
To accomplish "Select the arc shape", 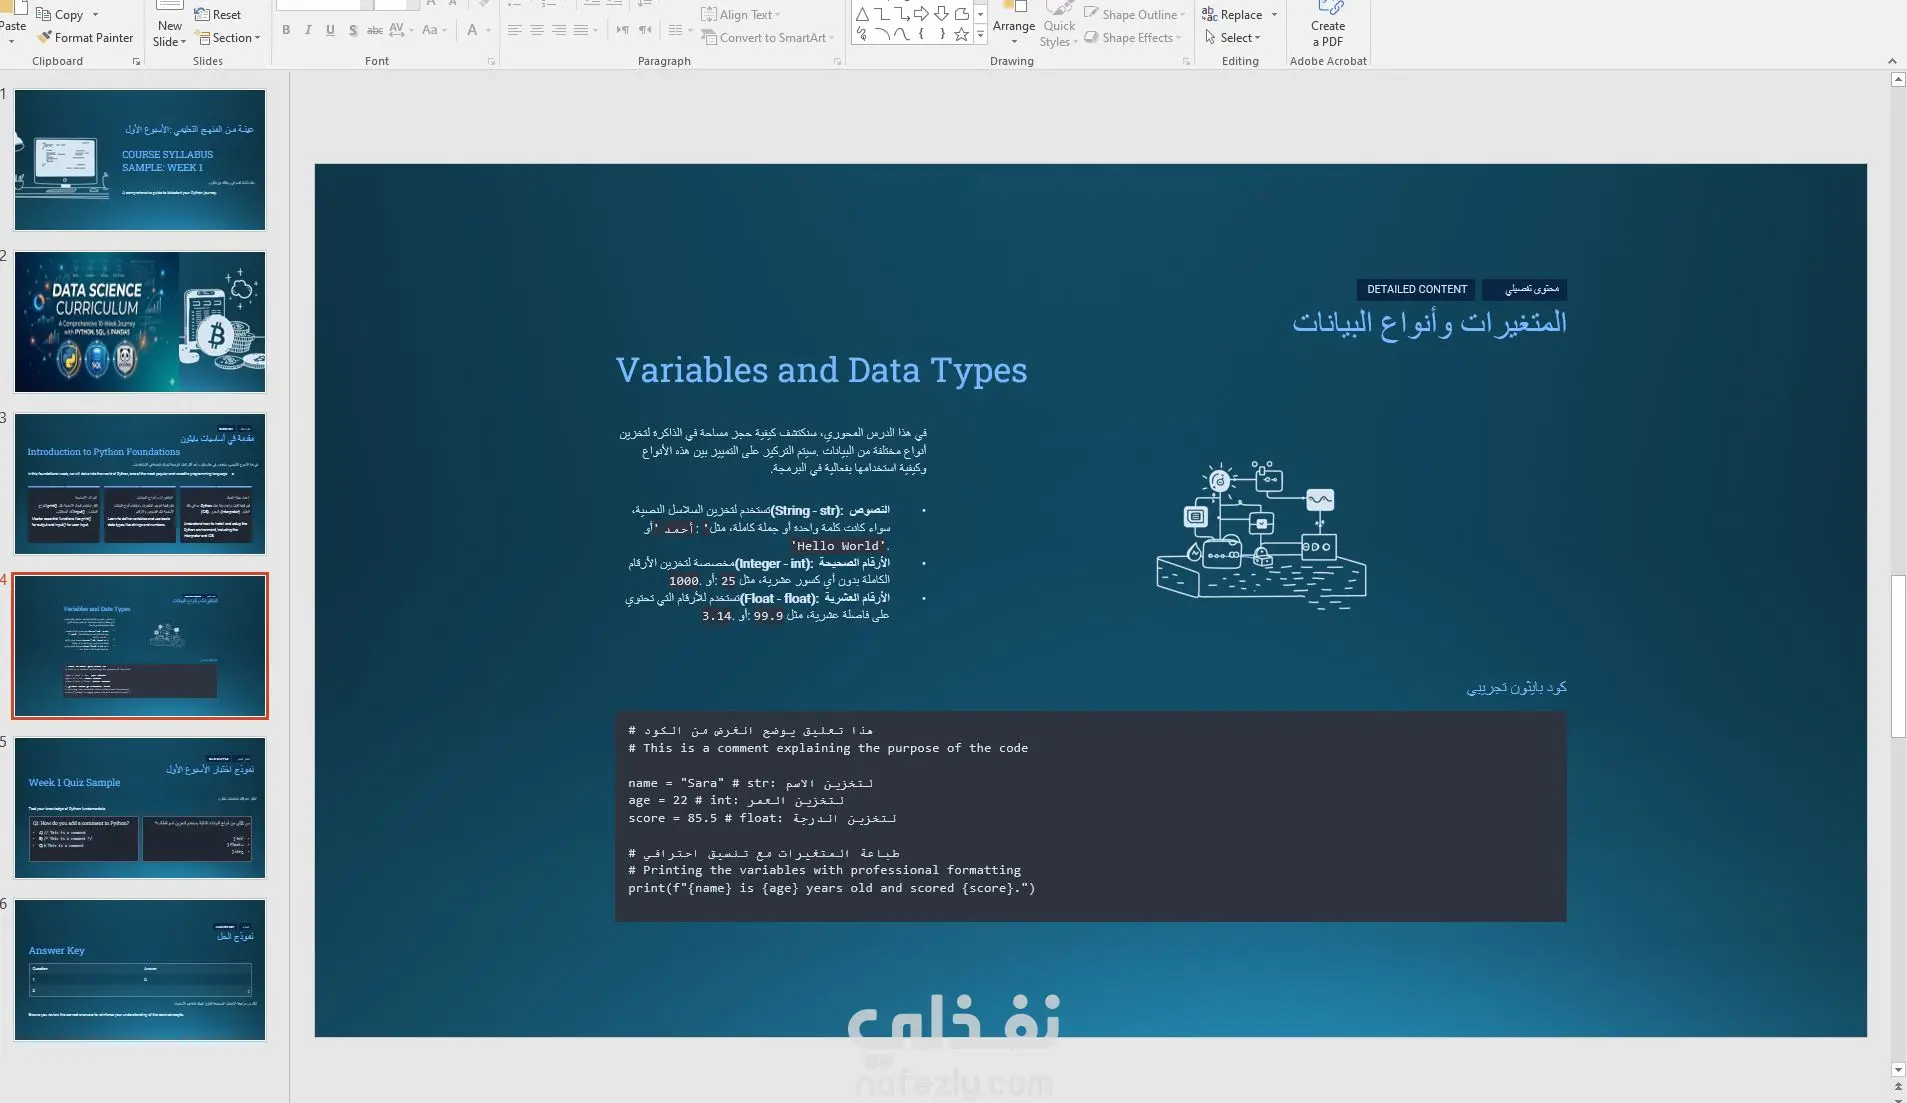I will tap(882, 34).
